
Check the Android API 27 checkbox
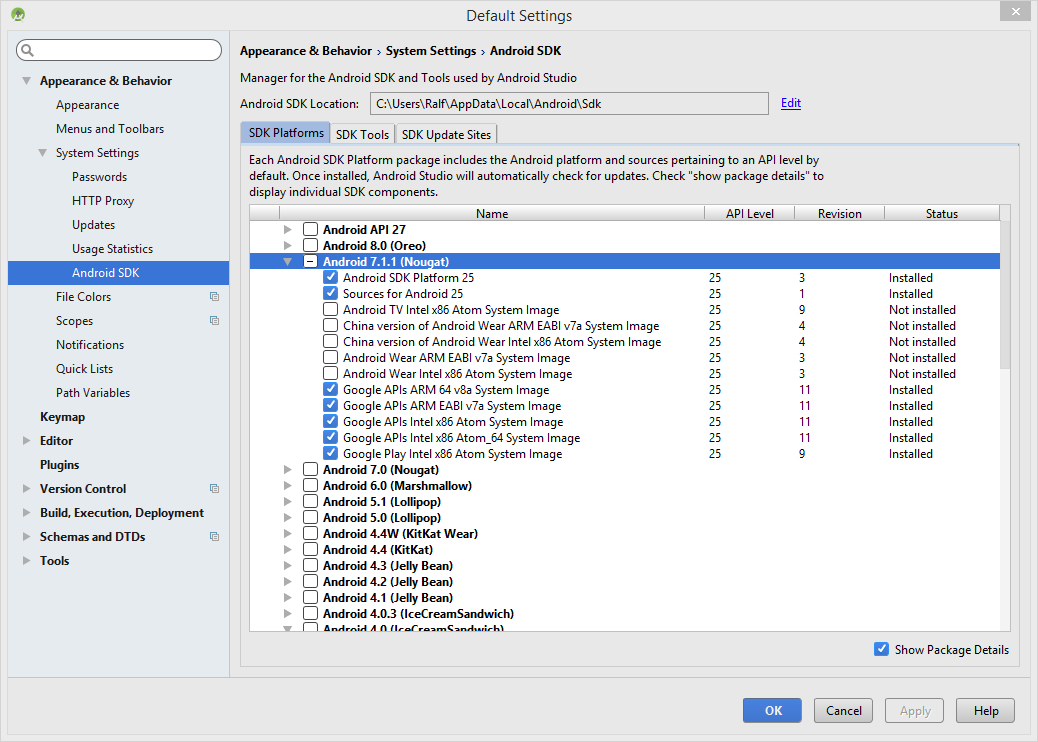[x=310, y=230]
